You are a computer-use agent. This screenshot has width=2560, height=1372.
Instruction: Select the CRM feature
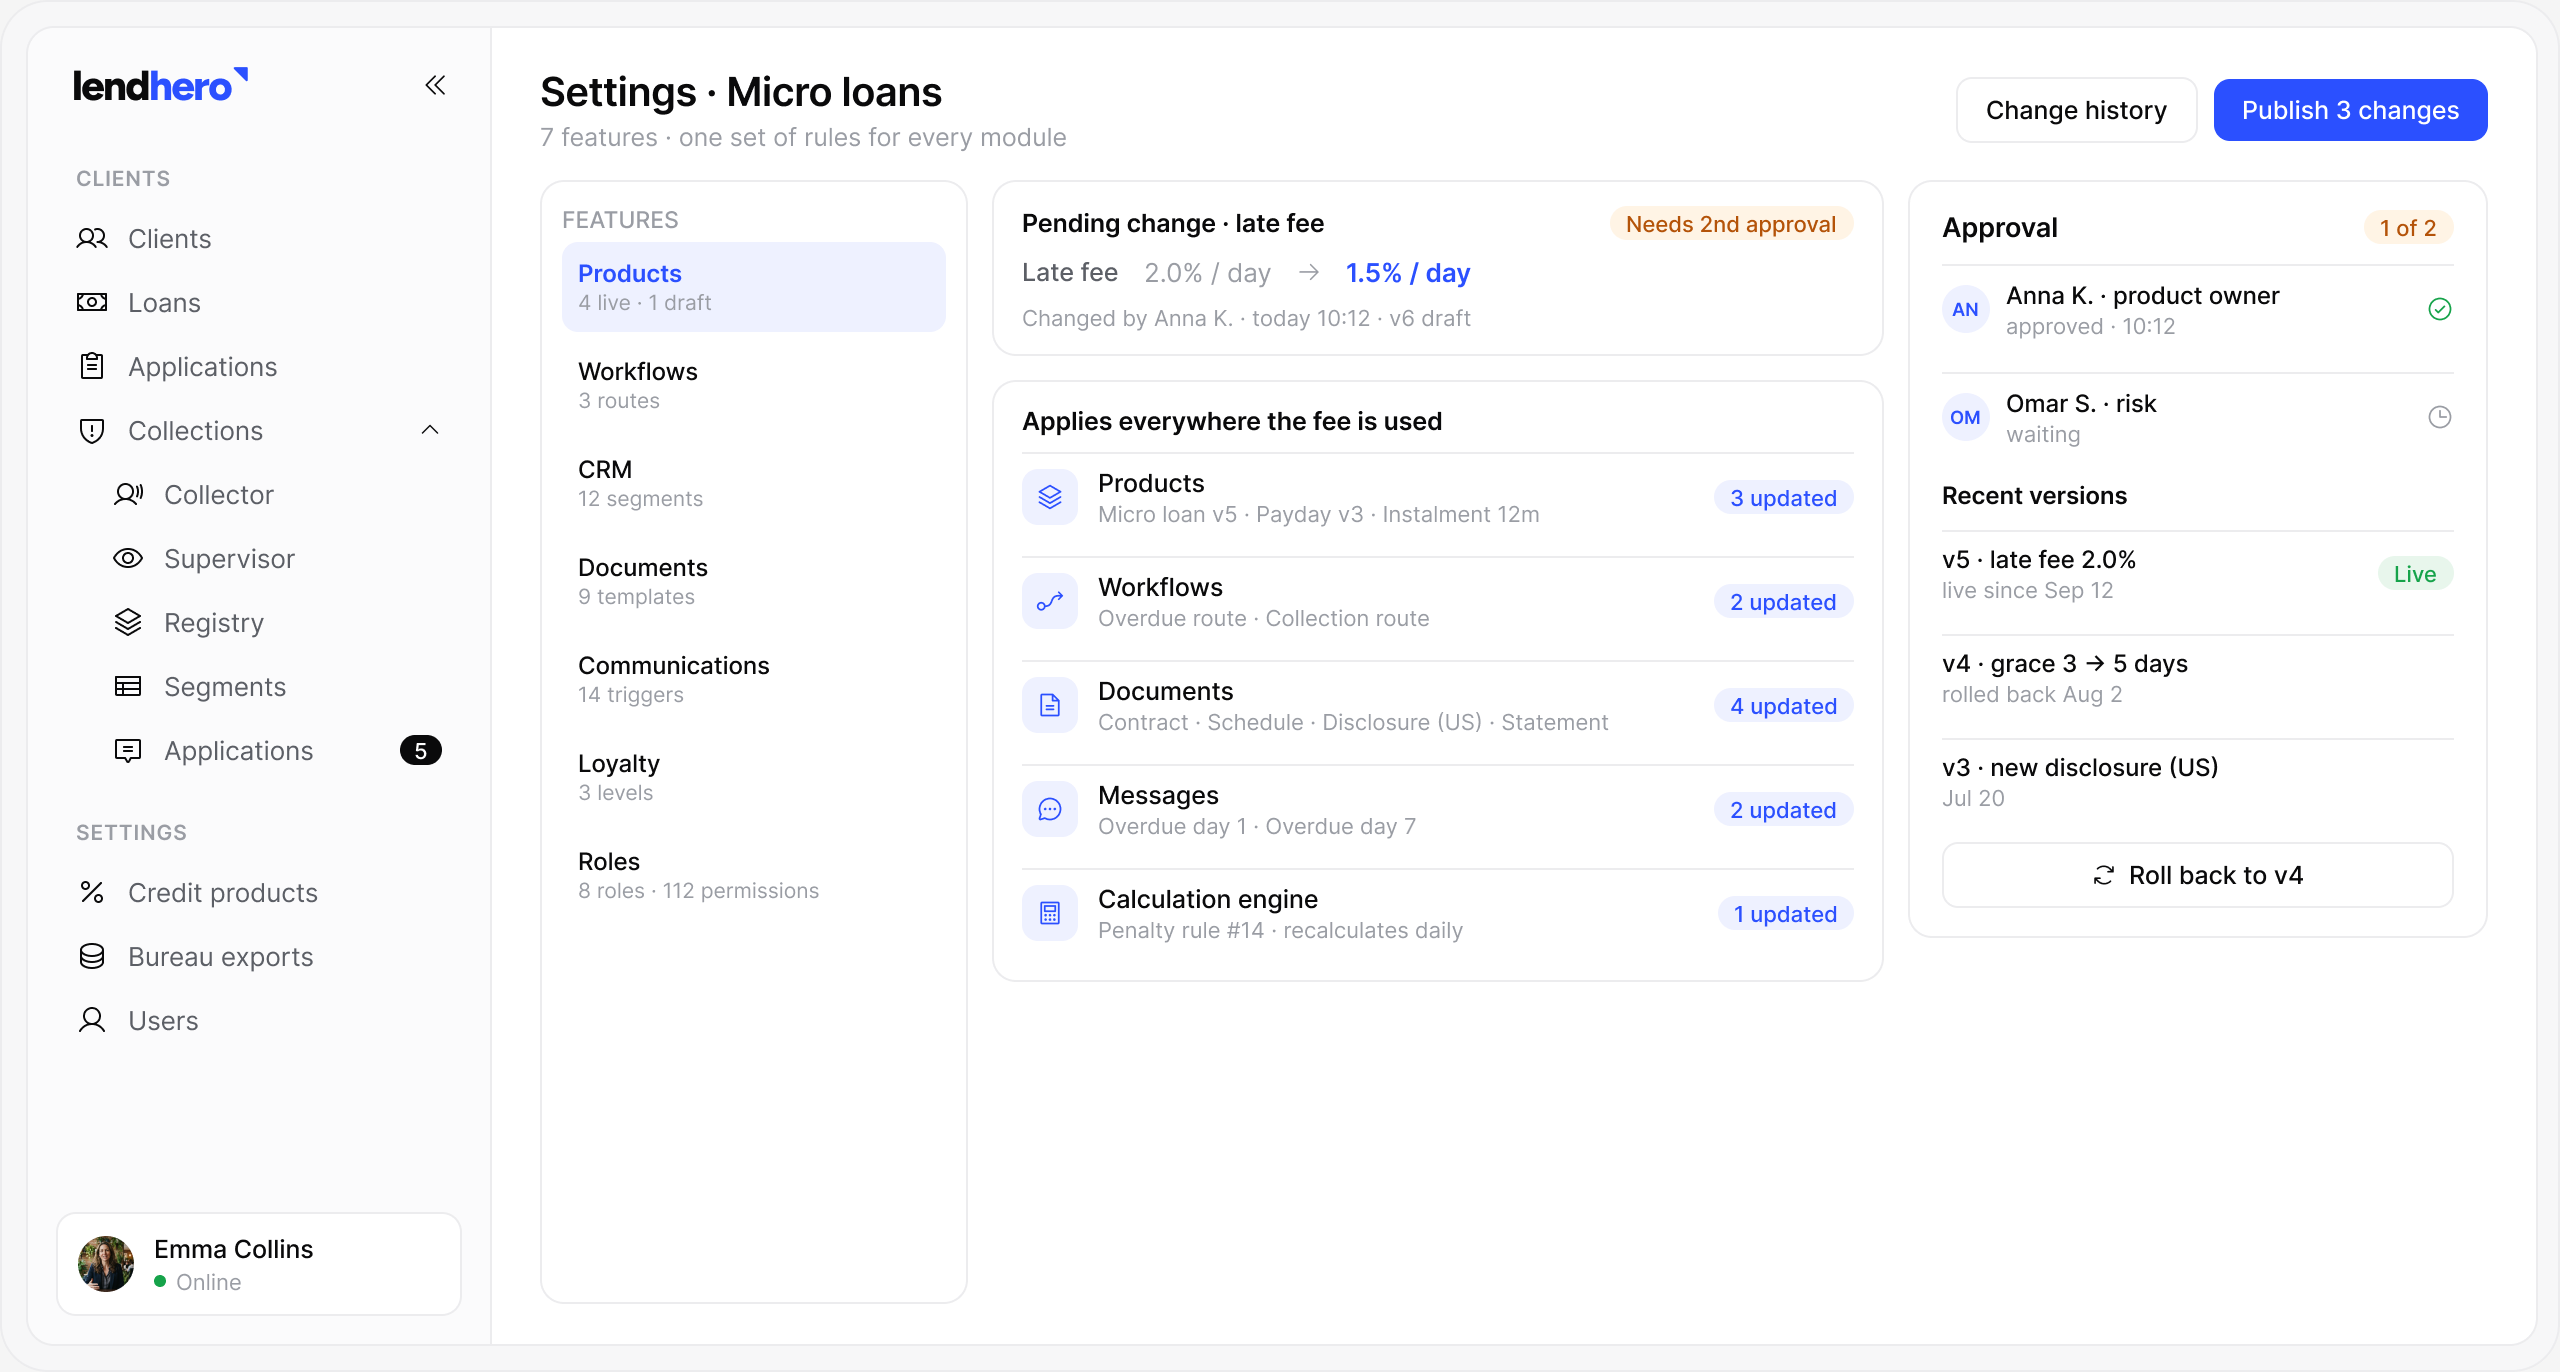754,483
